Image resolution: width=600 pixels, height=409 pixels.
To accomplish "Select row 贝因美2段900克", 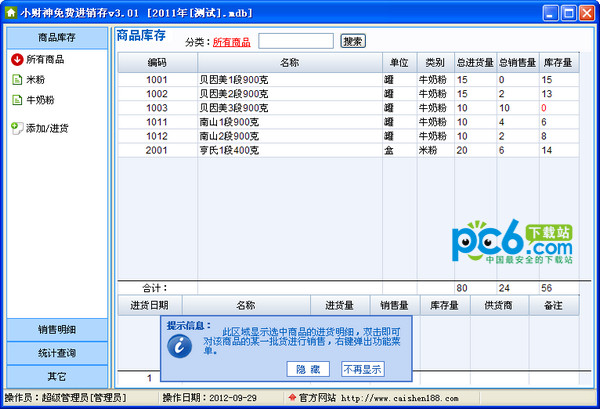I will (348, 94).
